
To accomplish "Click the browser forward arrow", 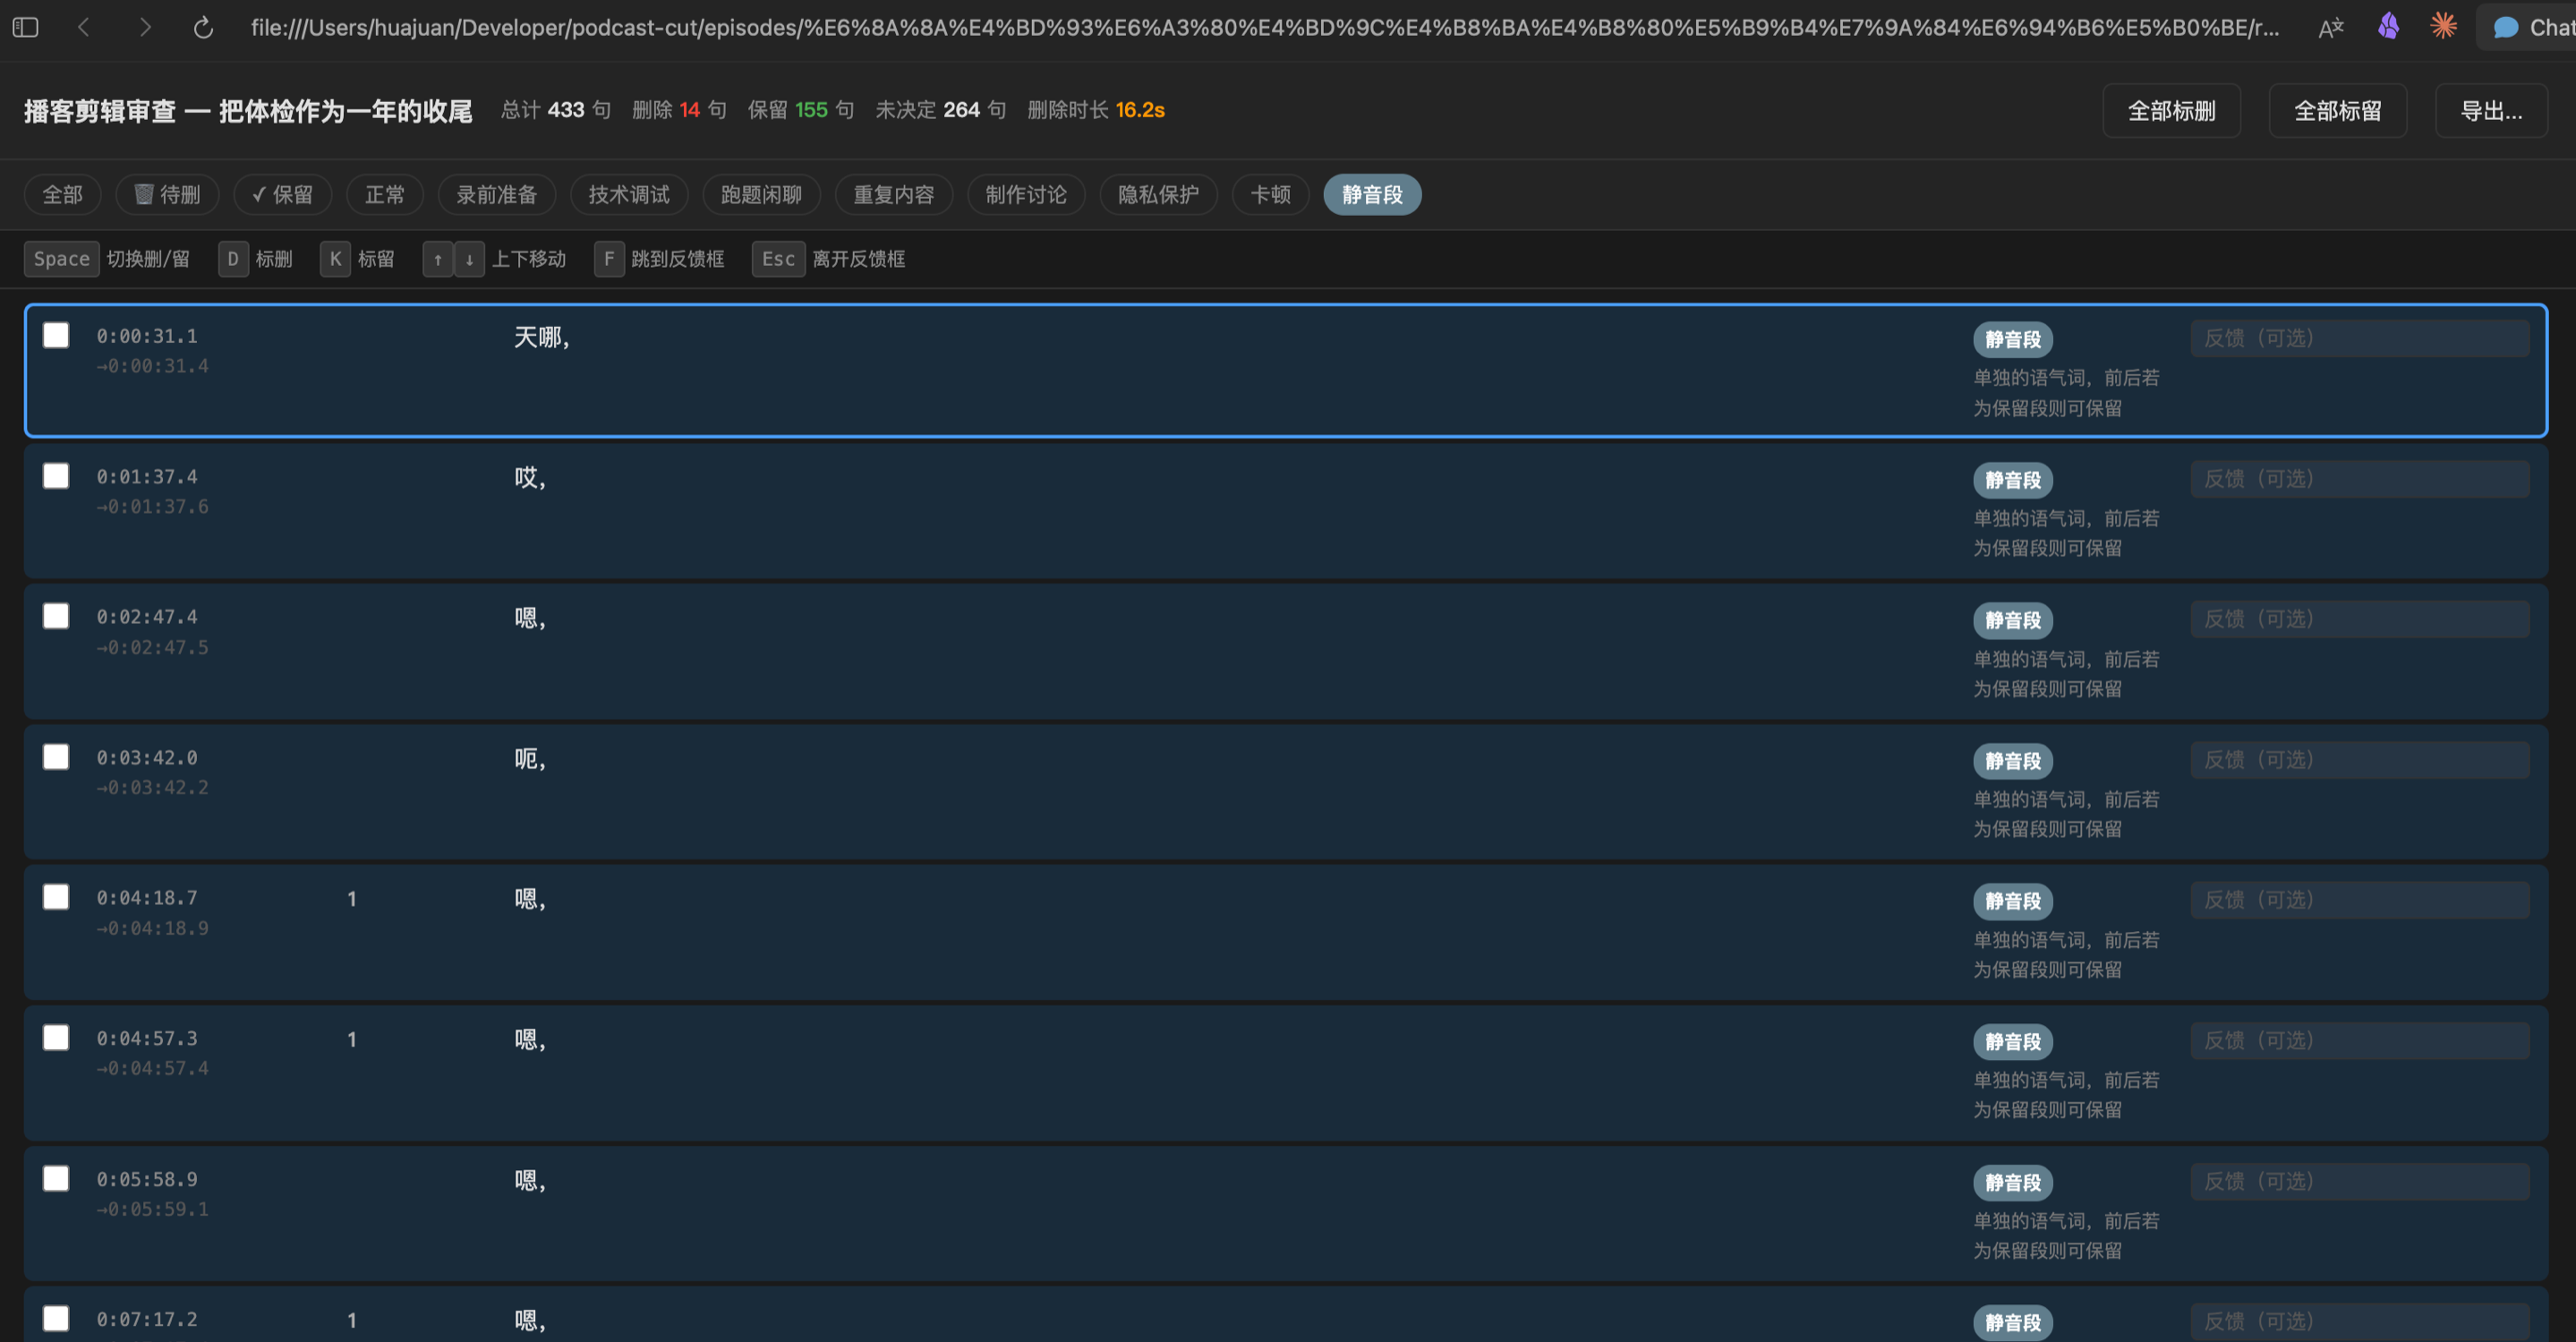I will [x=145, y=27].
